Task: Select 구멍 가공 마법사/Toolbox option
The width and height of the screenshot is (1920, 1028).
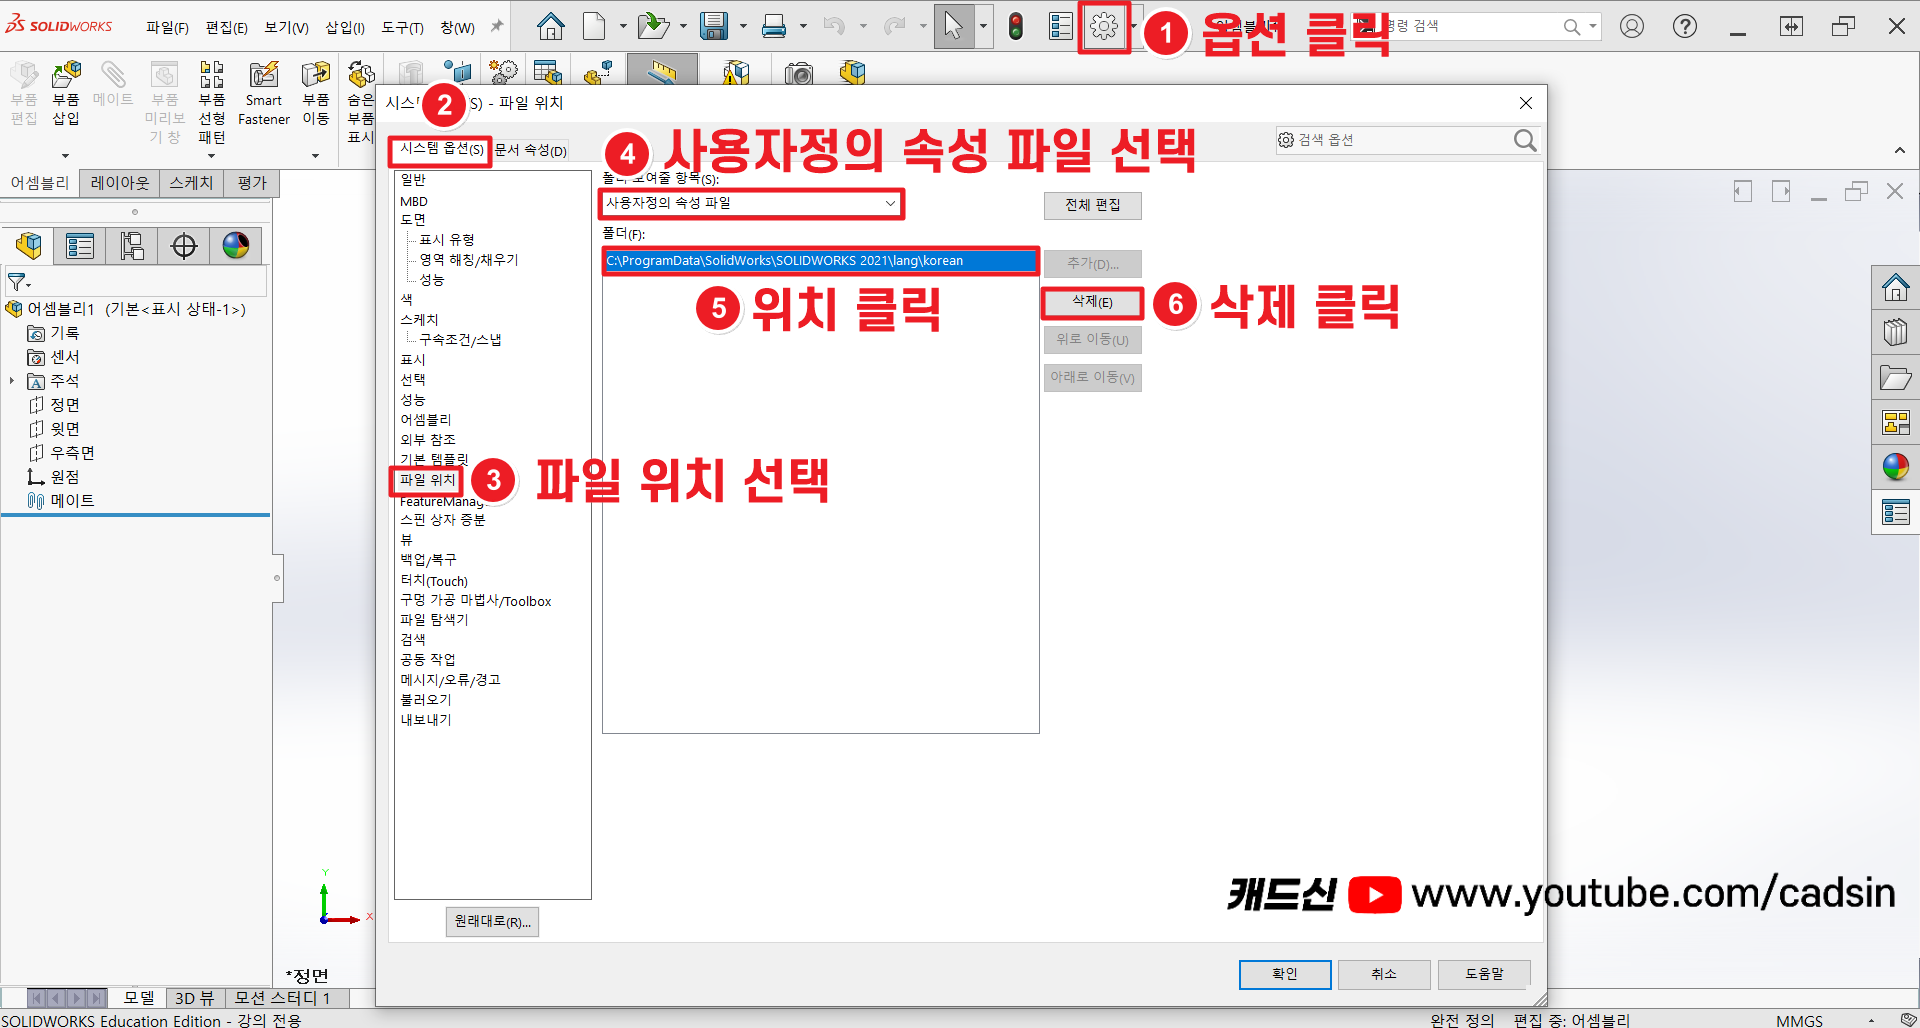Action: [x=476, y=601]
